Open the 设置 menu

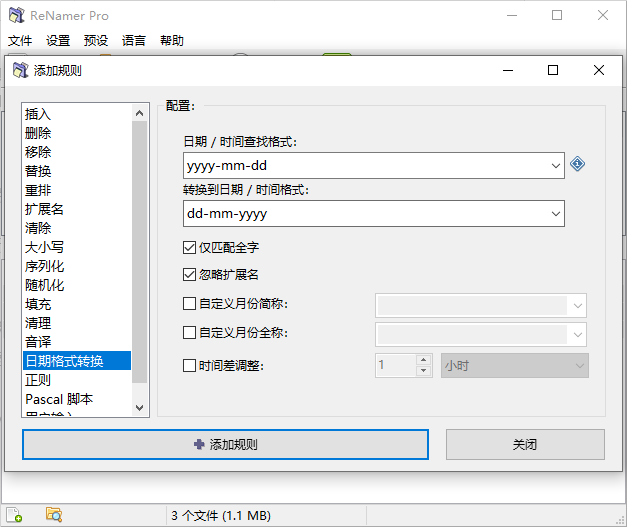coord(58,40)
